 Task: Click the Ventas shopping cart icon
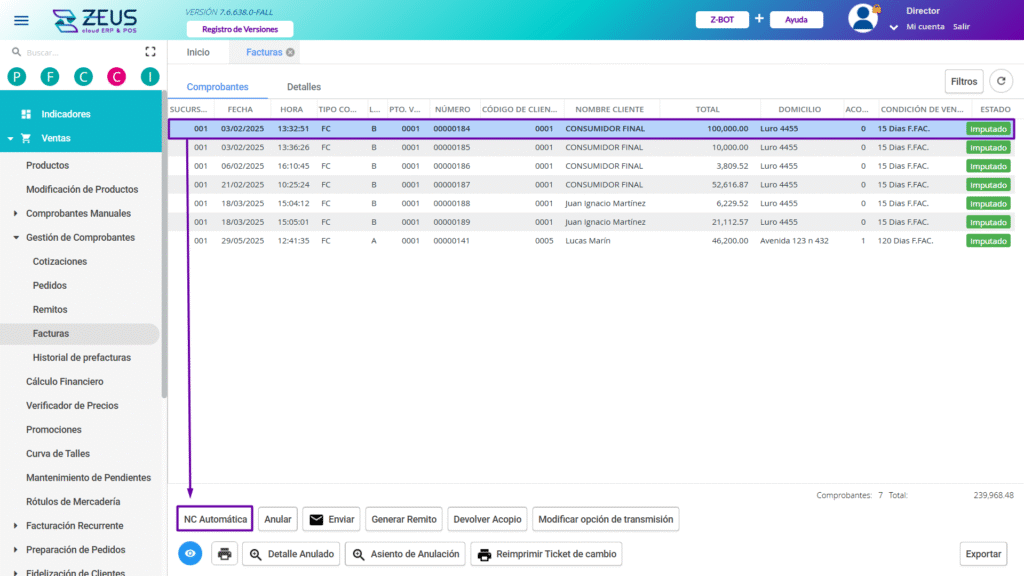(x=26, y=138)
